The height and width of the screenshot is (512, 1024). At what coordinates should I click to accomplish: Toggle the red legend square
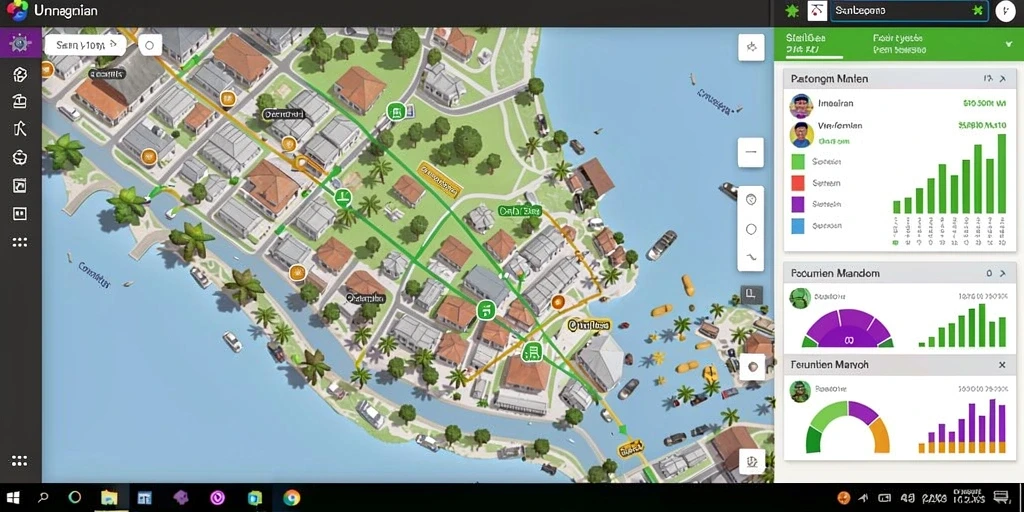tap(797, 183)
